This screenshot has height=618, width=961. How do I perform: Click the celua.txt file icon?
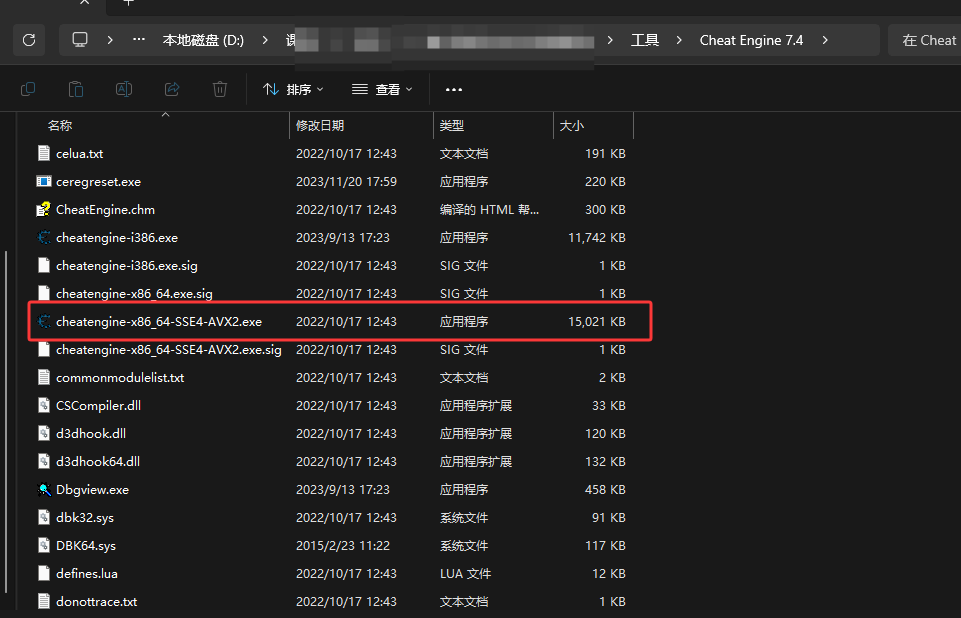(x=44, y=153)
